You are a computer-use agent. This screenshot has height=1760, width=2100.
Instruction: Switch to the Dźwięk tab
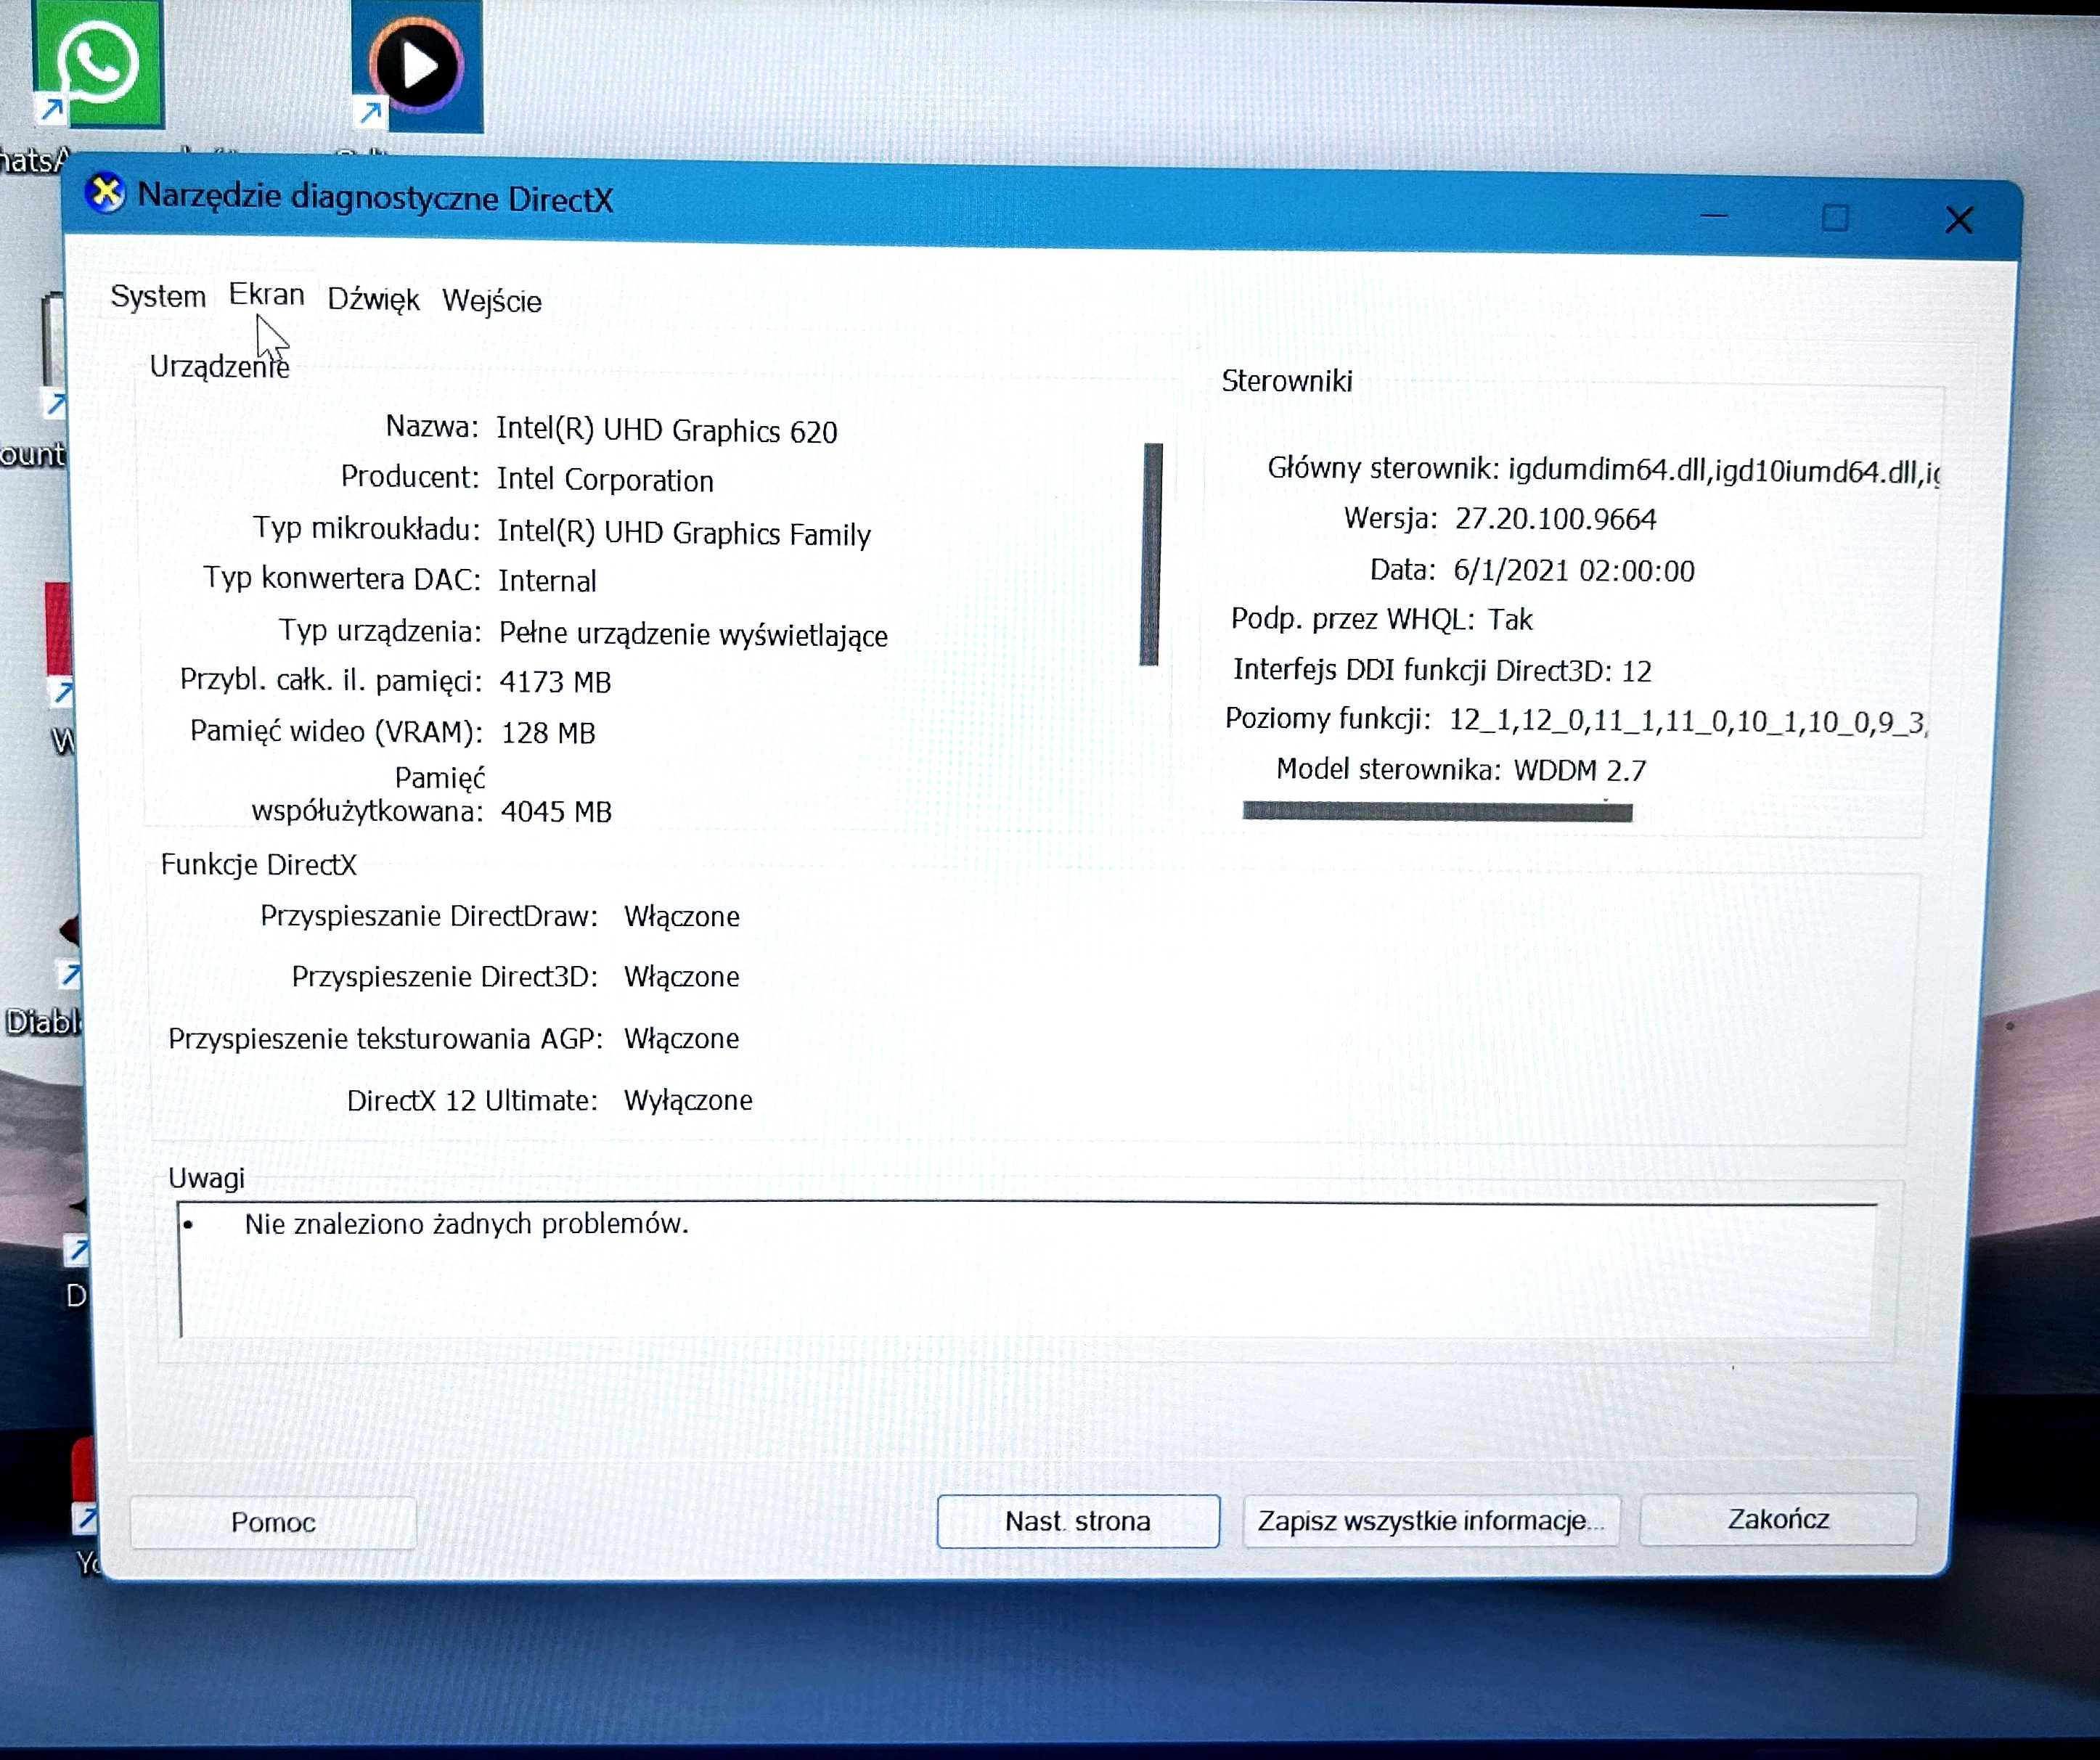[x=373, y=299]
